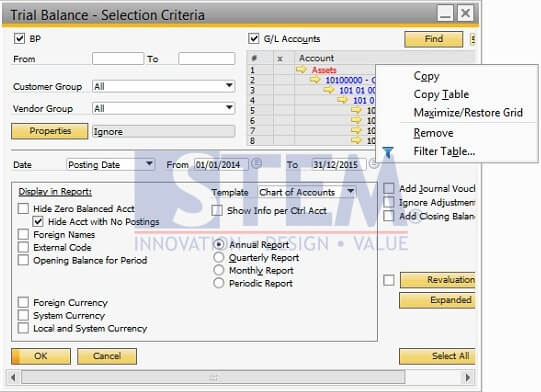Click the arrow icon in row 3
The image size is (541, 392).
tap(329, 90)
